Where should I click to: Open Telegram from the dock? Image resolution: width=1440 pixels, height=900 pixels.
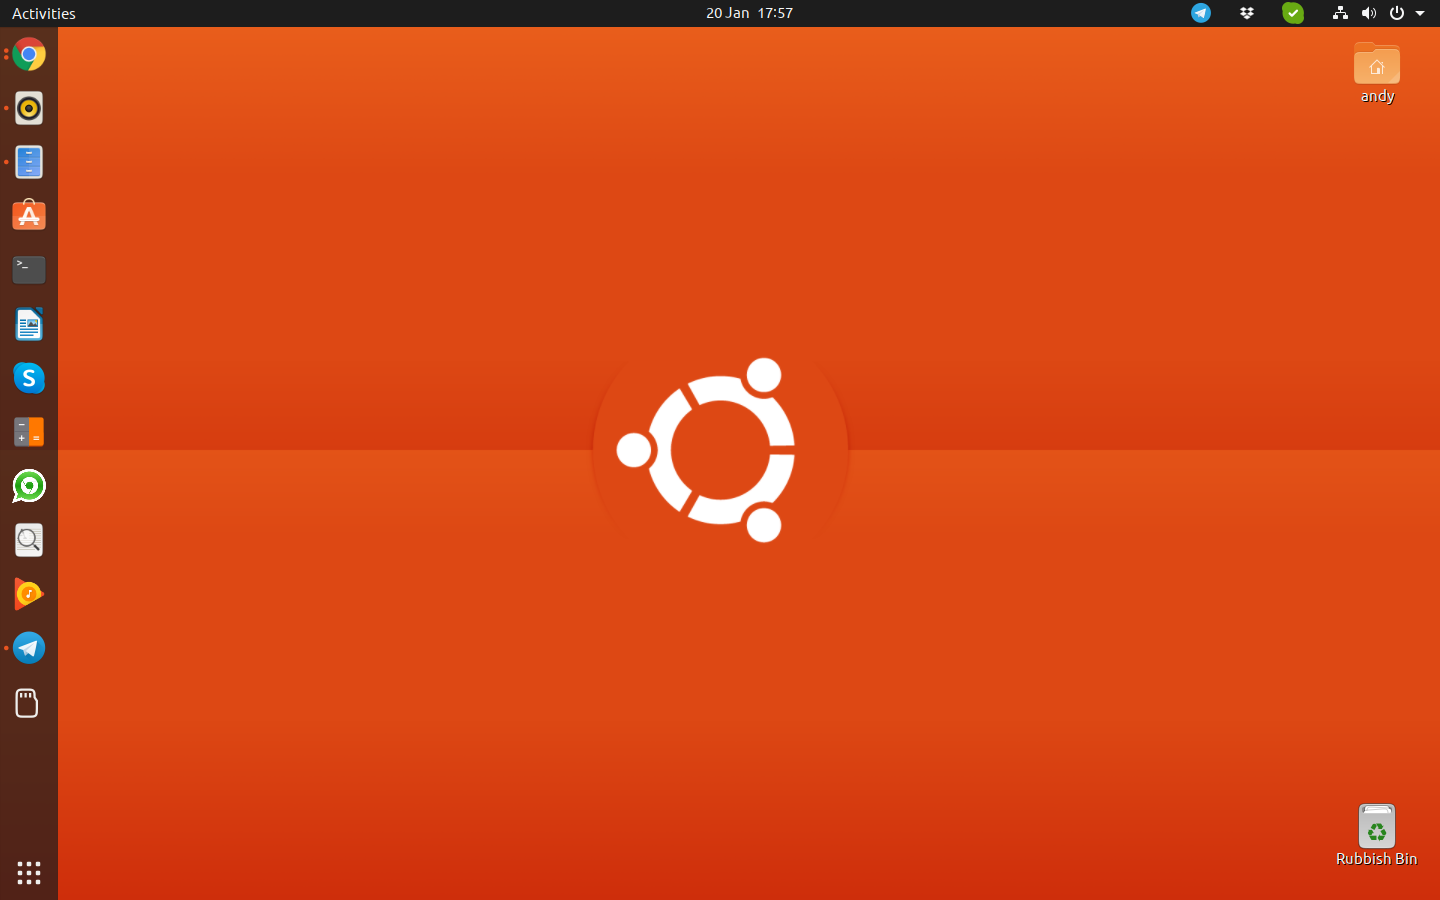pos(29,648)
